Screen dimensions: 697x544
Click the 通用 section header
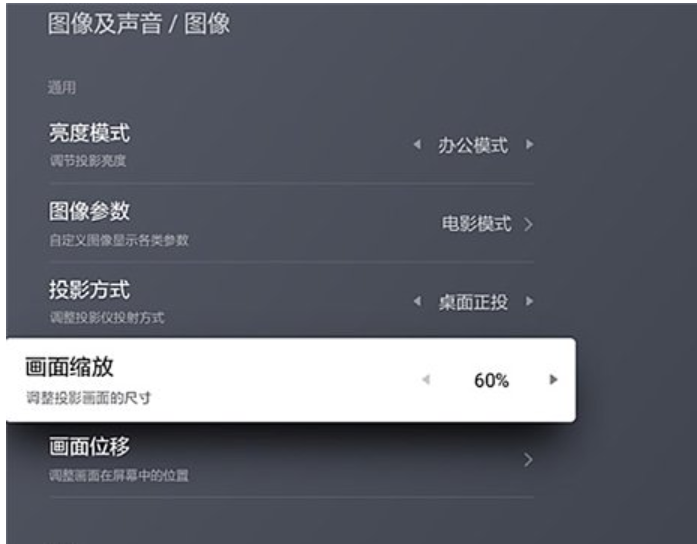click(62, 88)
